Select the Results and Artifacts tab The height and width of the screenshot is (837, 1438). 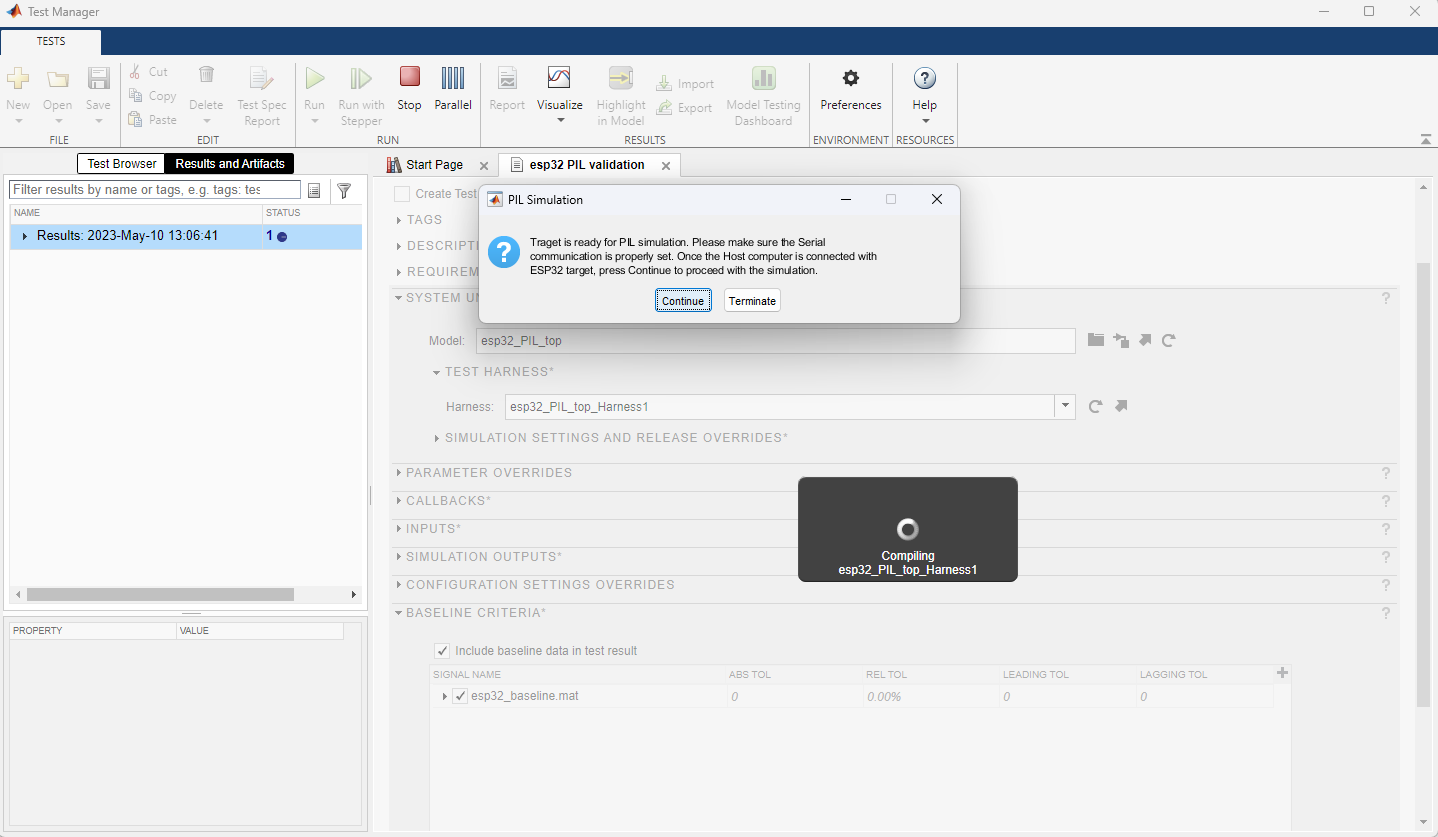tap(230, 164)
